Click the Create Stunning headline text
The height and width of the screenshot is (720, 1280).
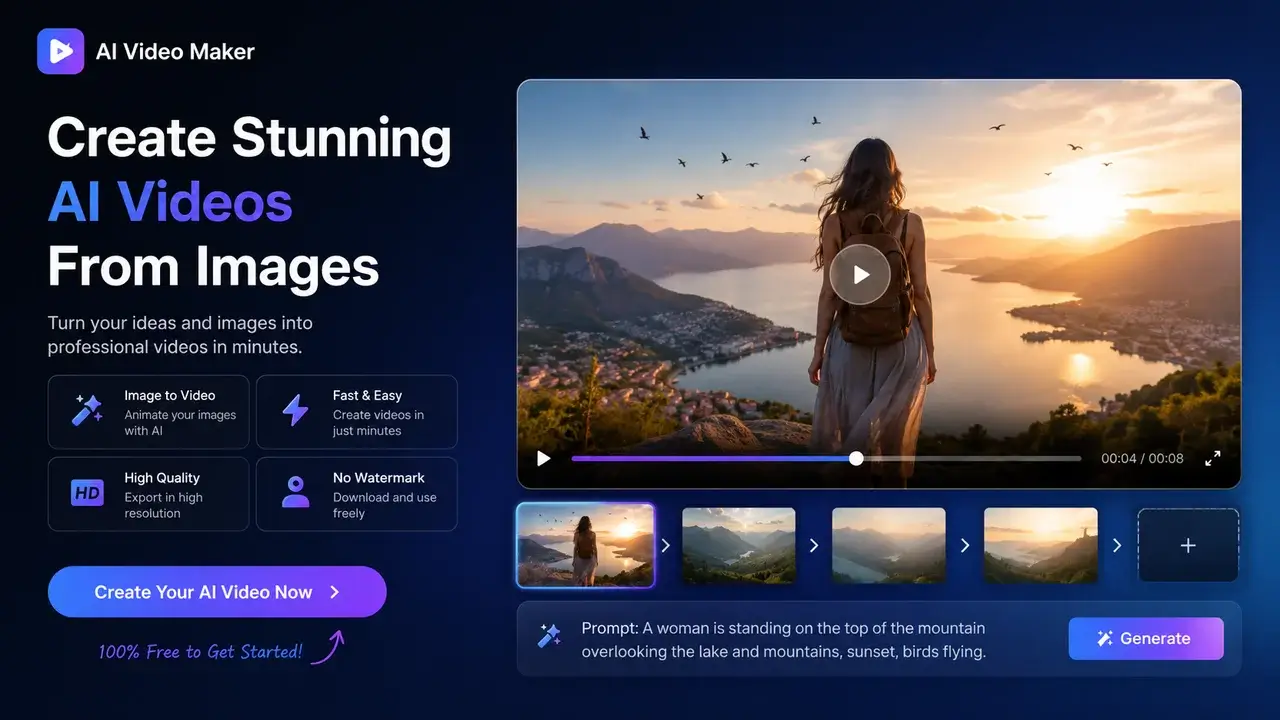pos(250,138)
